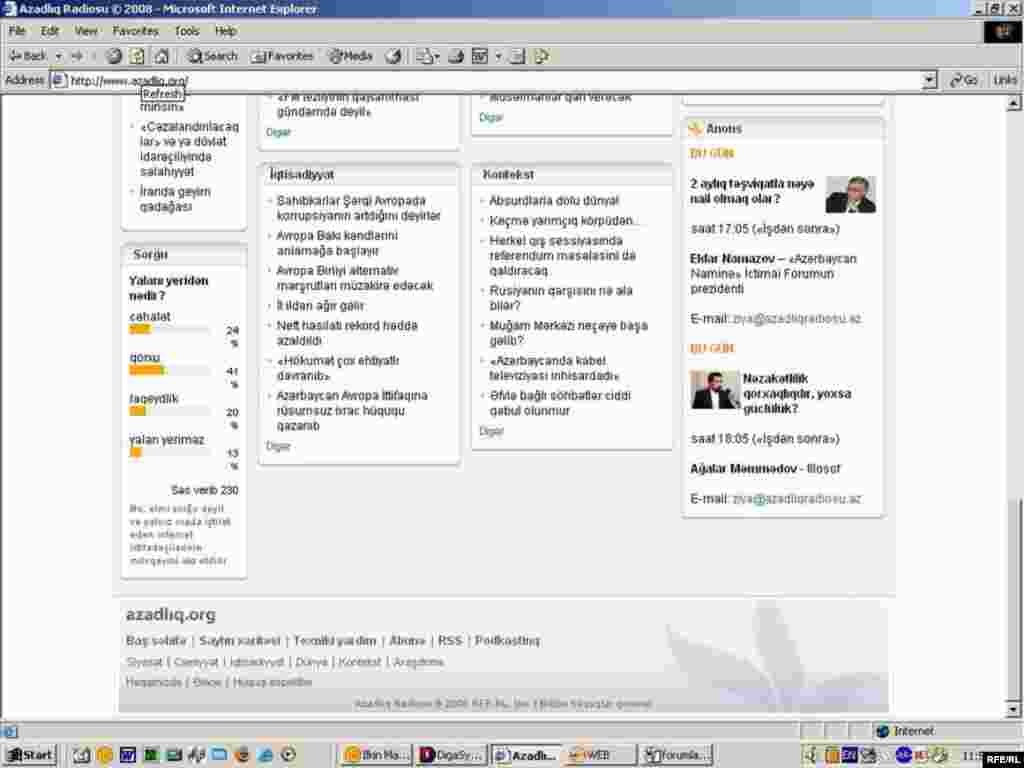Open the Search panel
This screenshot has height=768, width=1024.
(211, 56)
